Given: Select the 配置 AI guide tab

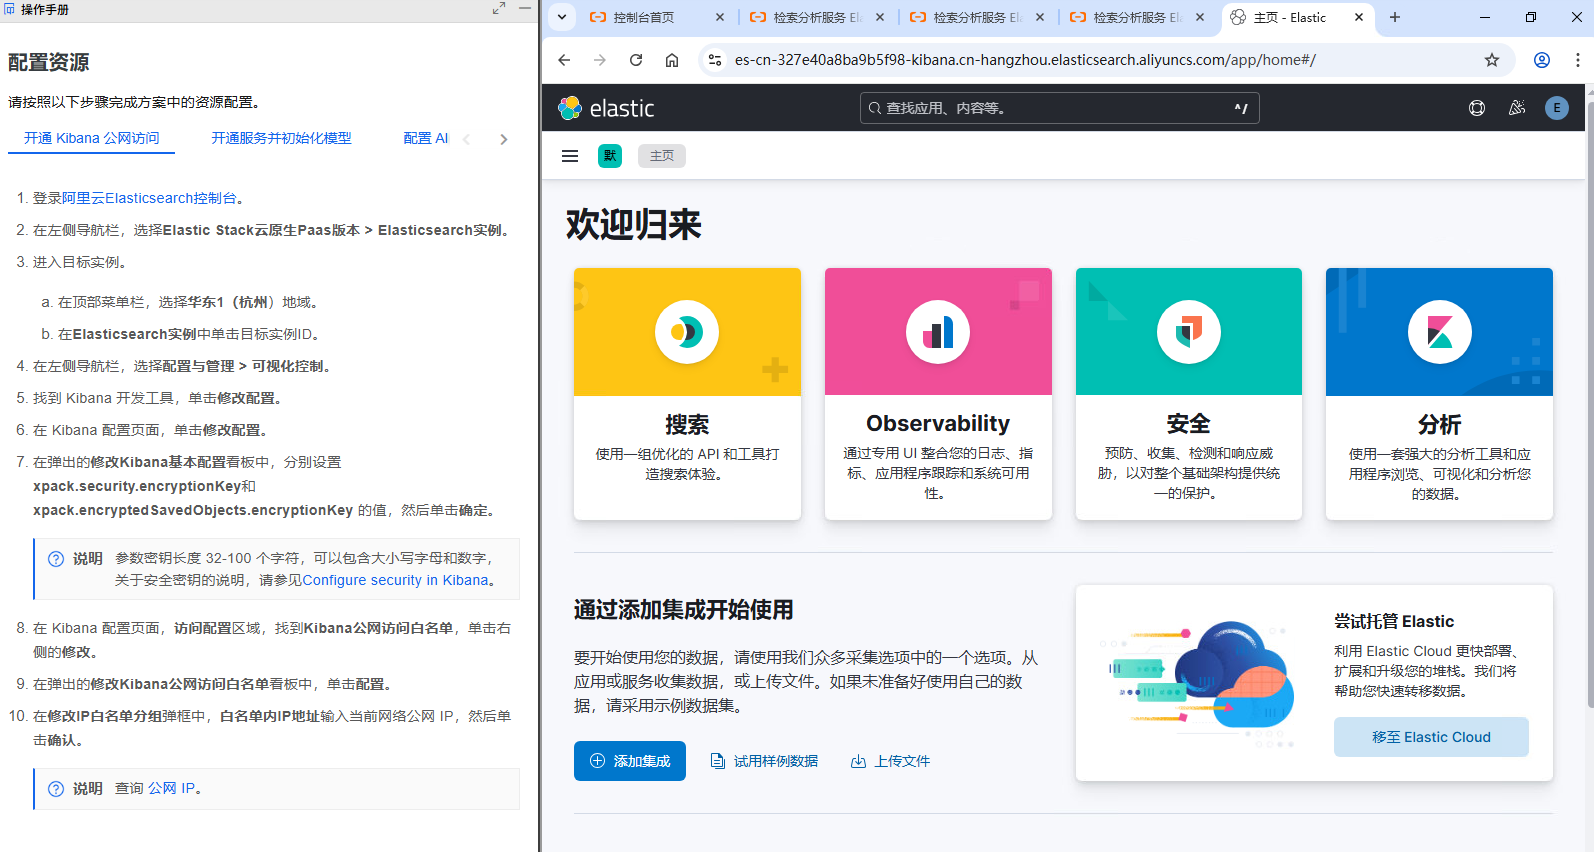Looking at the screenshot, I should click(x=426, y=138).
